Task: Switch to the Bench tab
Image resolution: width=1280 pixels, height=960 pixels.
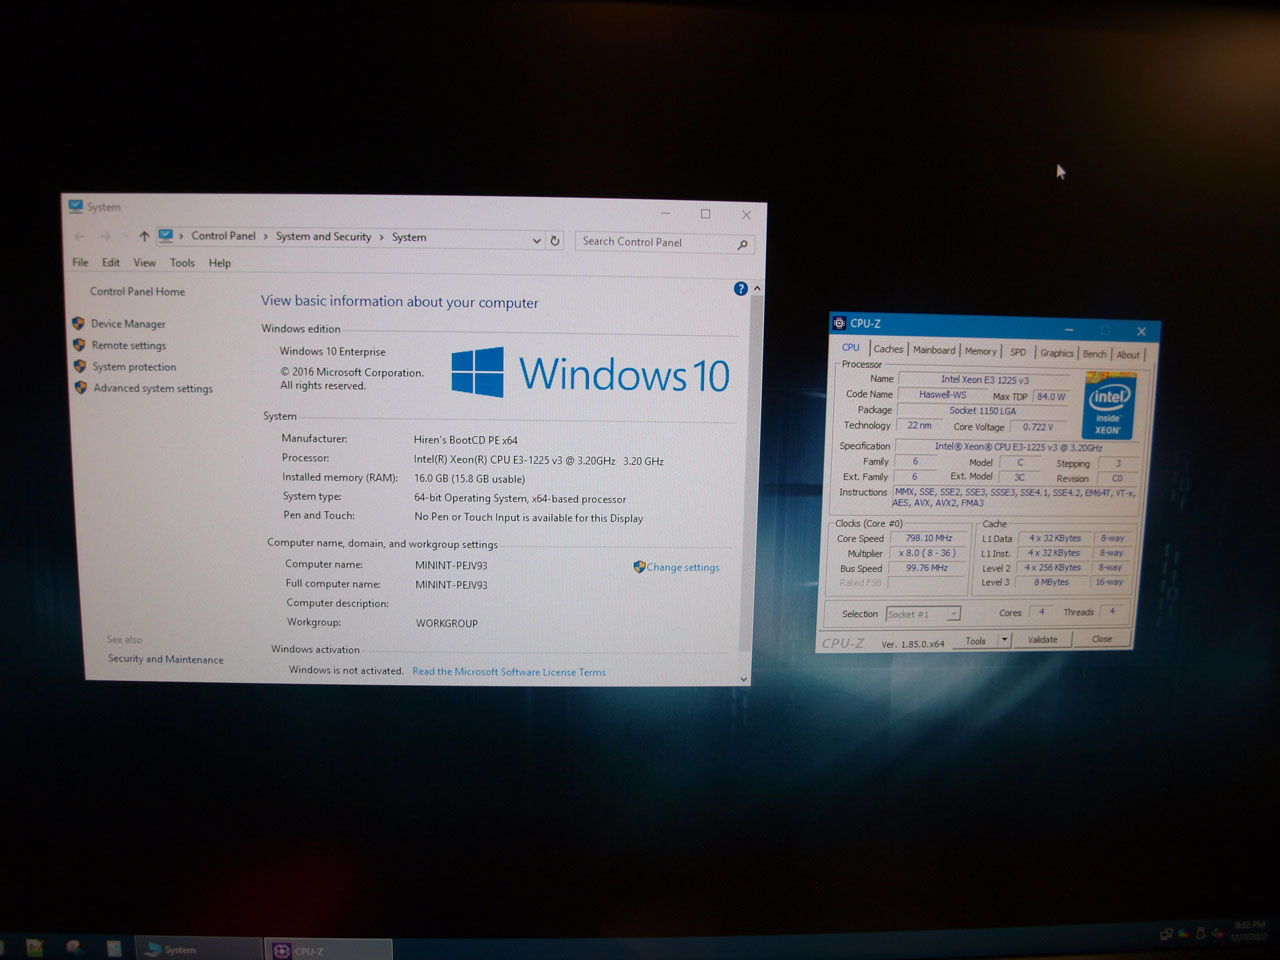Action: [1094, 354]
